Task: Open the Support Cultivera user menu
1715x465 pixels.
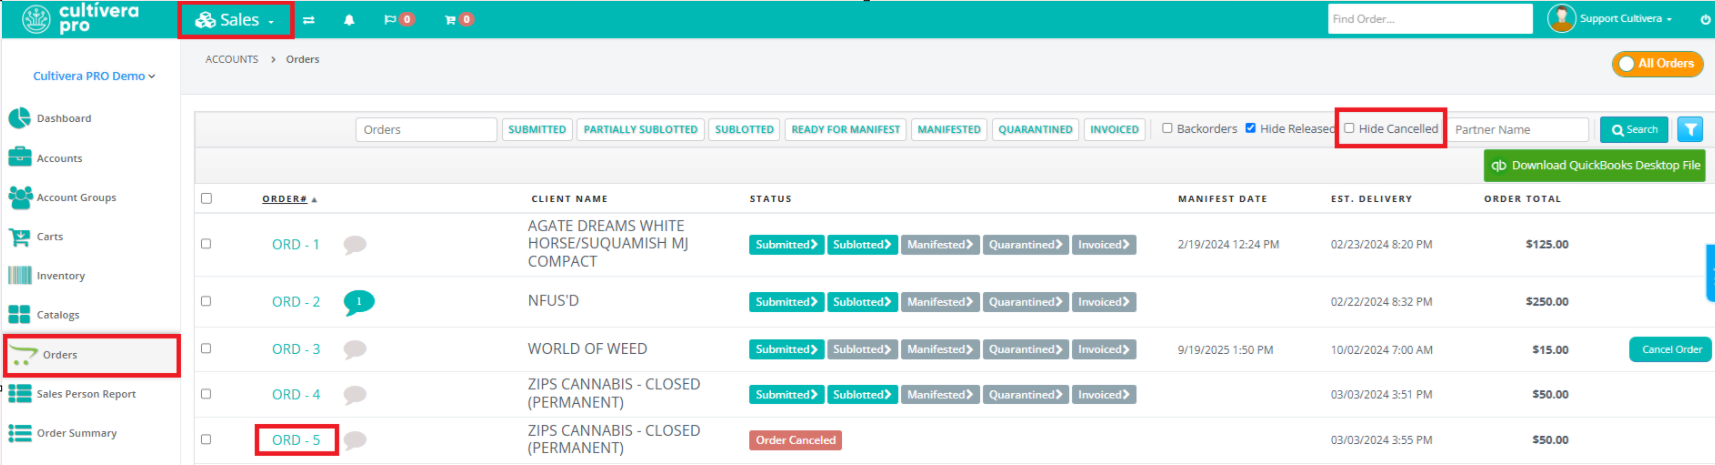Action: click(x=1625, y=19)
